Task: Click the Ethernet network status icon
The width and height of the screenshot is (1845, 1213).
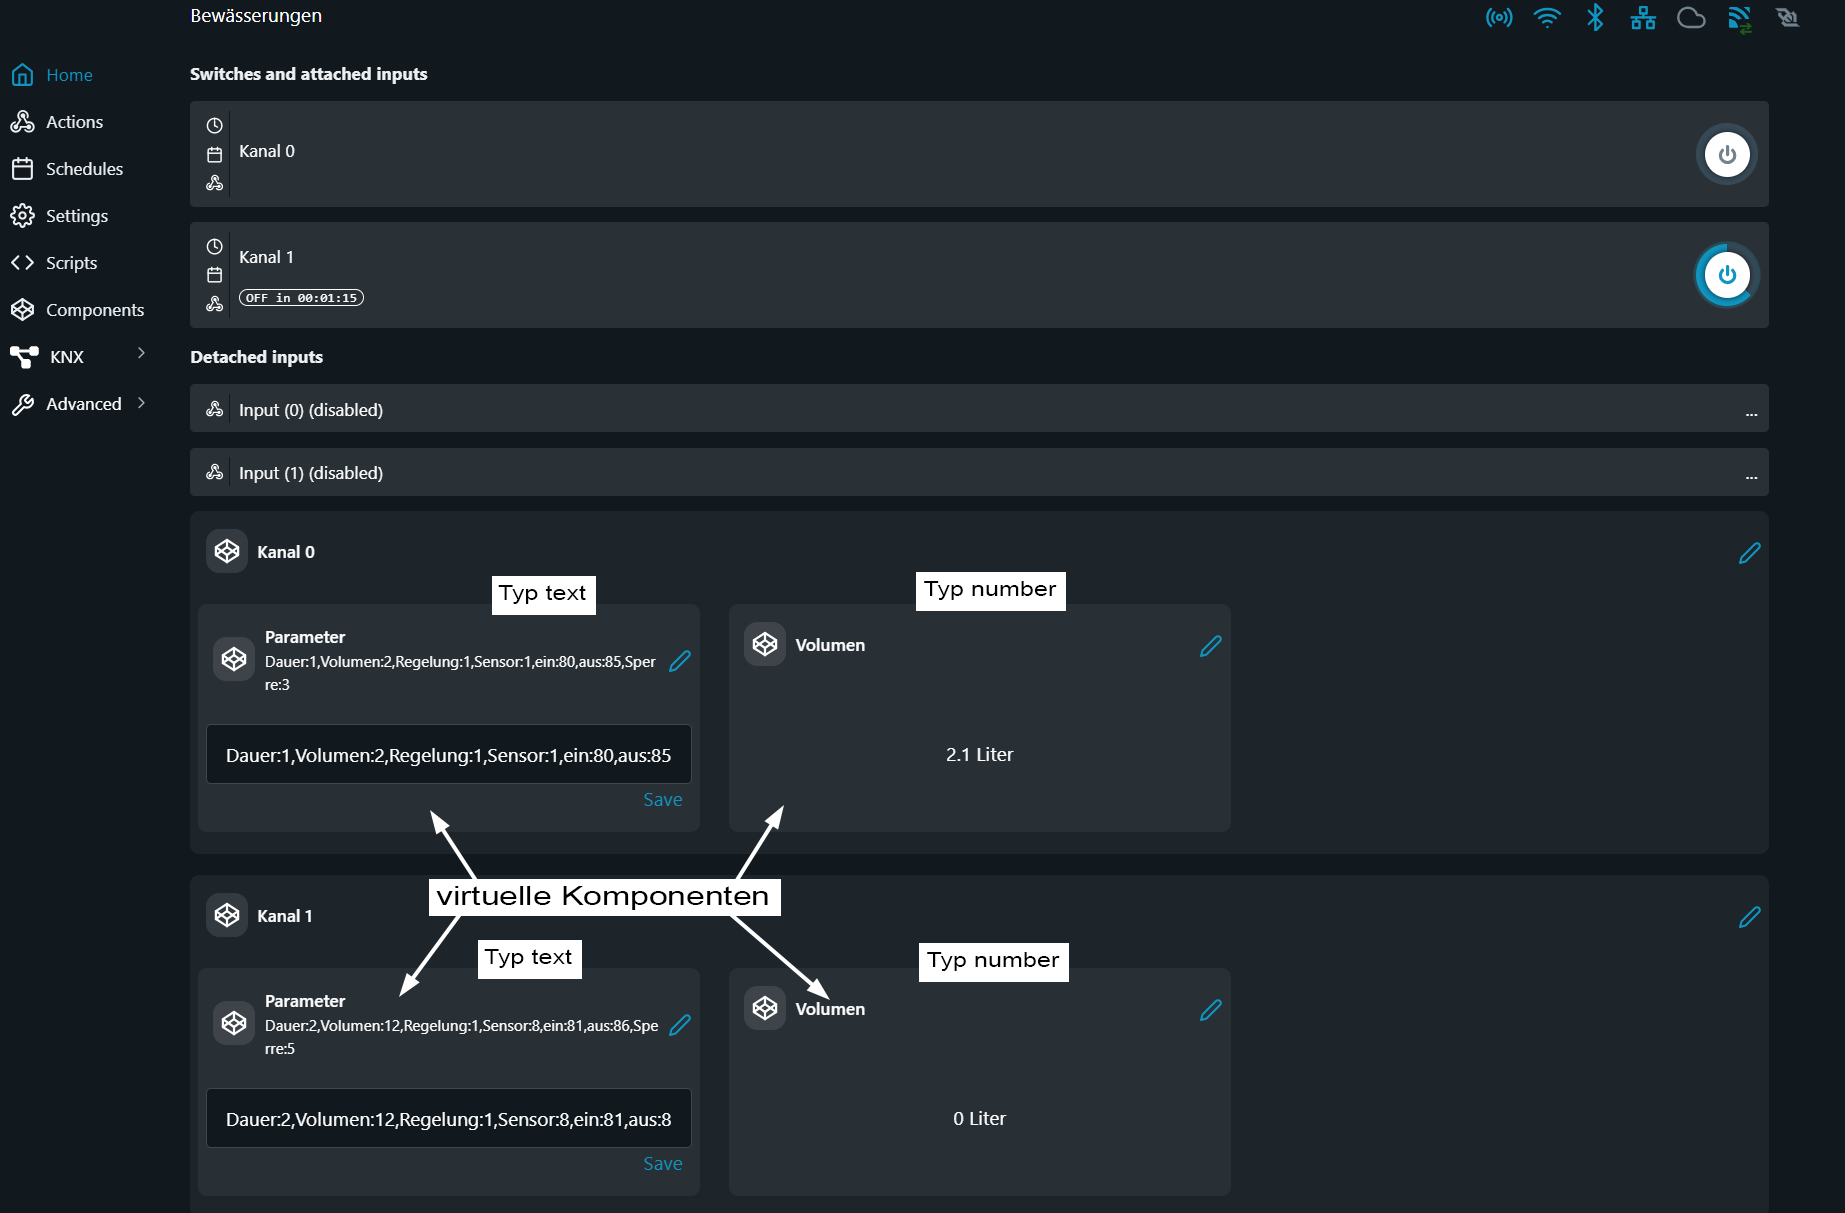Action: click(1643, 18)
